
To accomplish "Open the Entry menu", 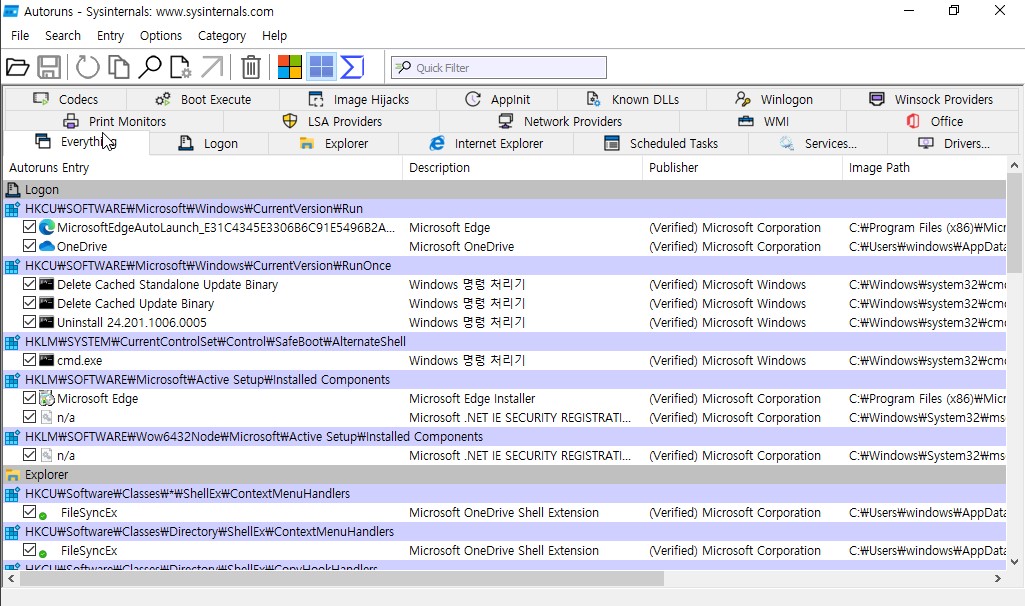I will coord(110,36).
